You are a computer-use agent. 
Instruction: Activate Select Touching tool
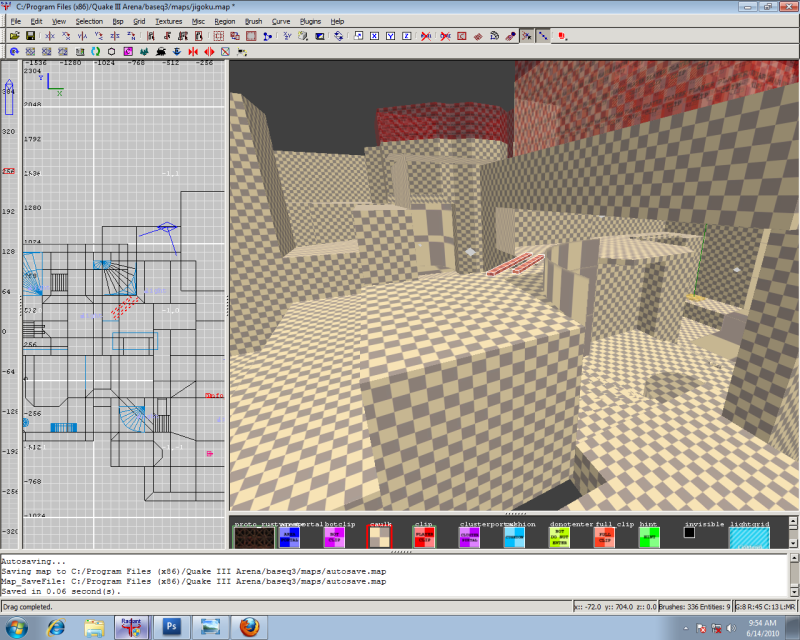(166, 36)
